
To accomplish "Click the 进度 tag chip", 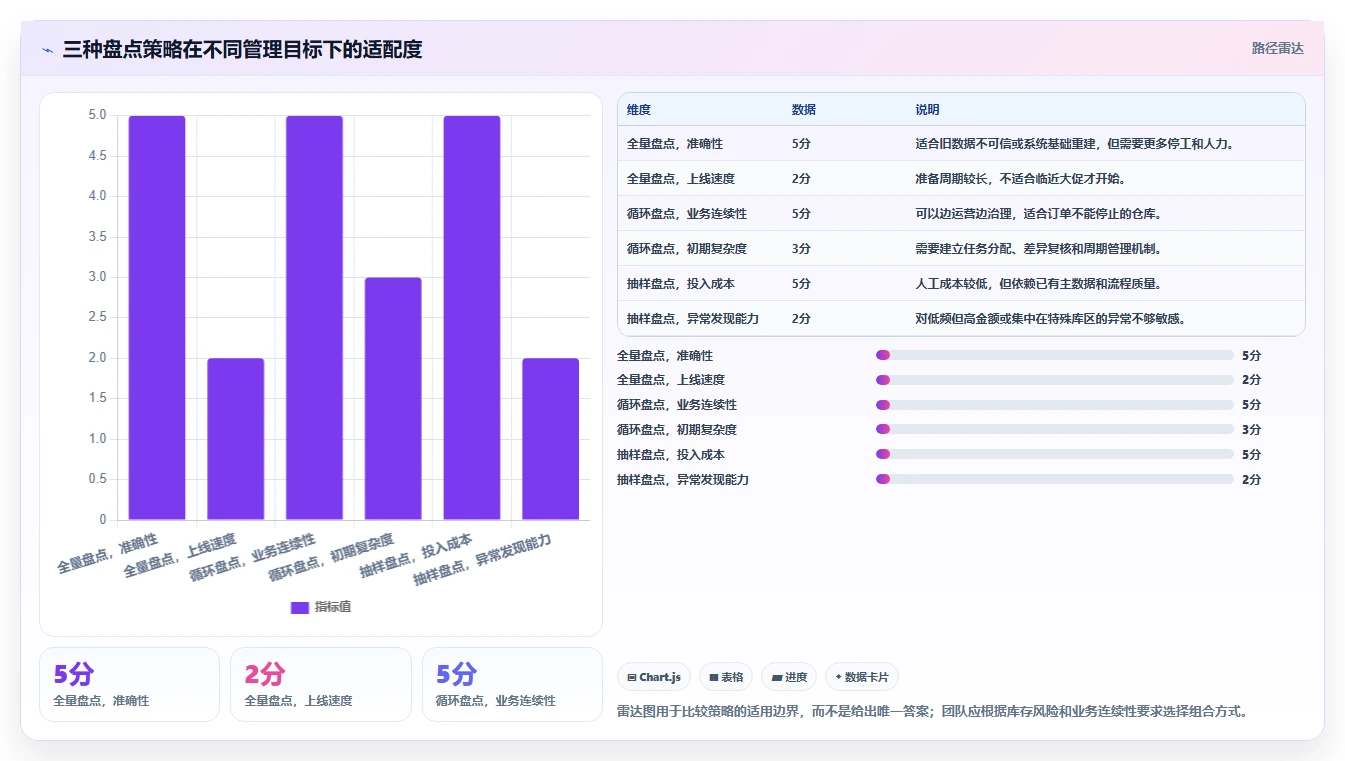I will pos(789,677).
